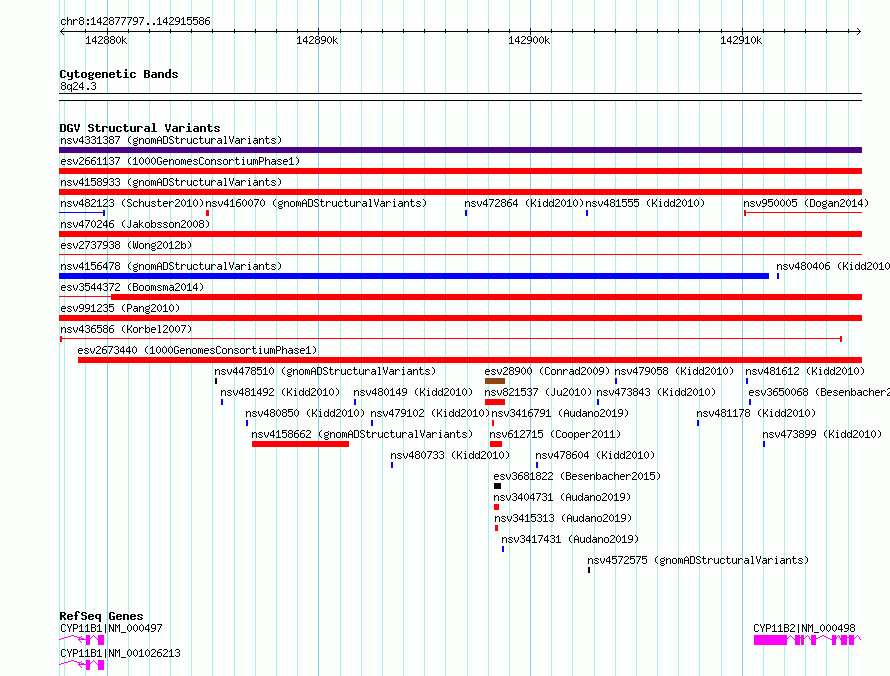Click esv3544372 Boomsma2014 variant label

[x=132, y=287]
